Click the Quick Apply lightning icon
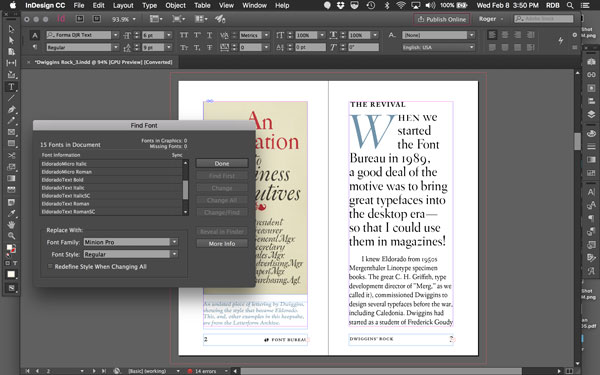The image size is (600, 375). [x=560, y=40]
